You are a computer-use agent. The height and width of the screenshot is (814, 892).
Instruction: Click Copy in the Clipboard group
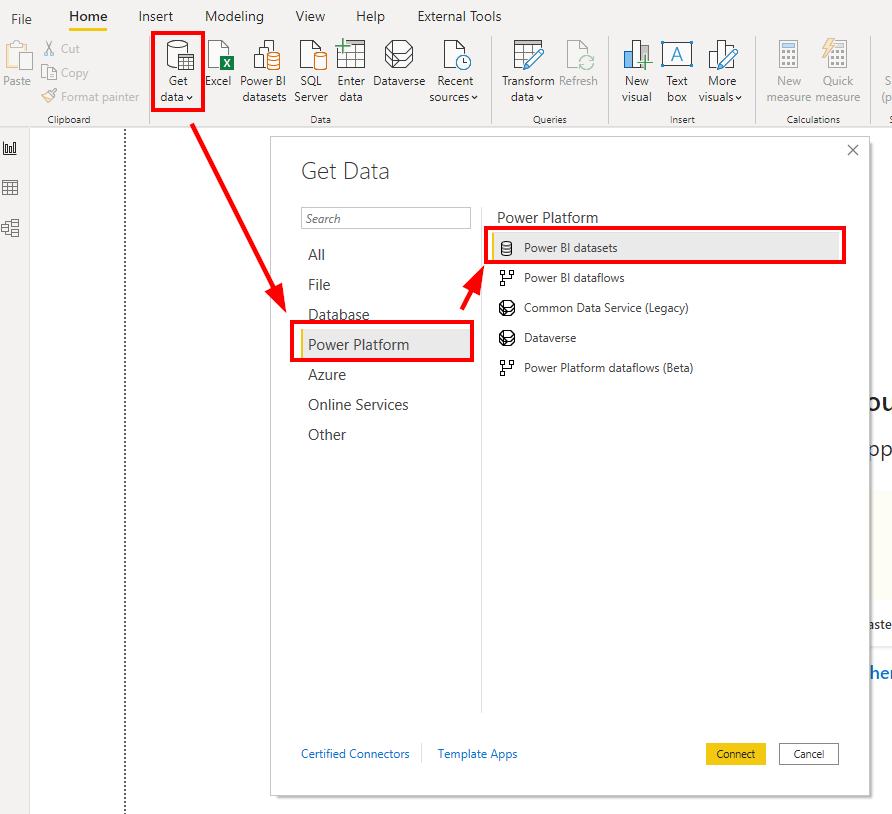[x=65, y=73]
